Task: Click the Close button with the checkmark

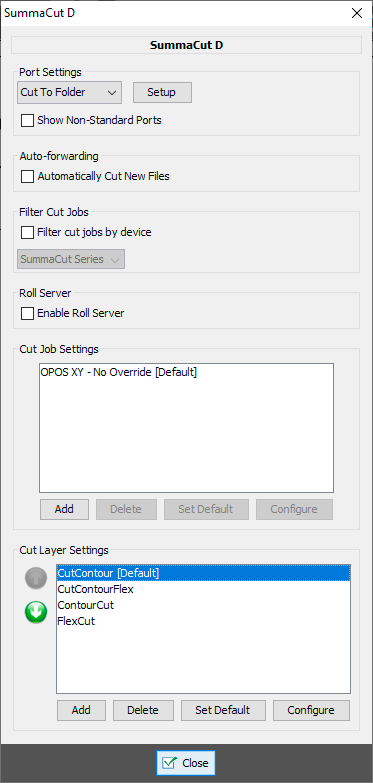Action: pyautogui.click(x=186, y=763)
